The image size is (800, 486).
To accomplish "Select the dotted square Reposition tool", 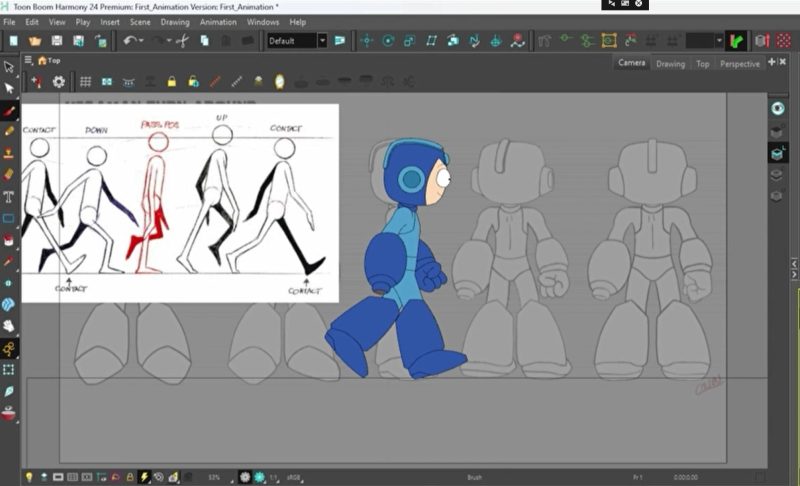I will tap(9, 370).
